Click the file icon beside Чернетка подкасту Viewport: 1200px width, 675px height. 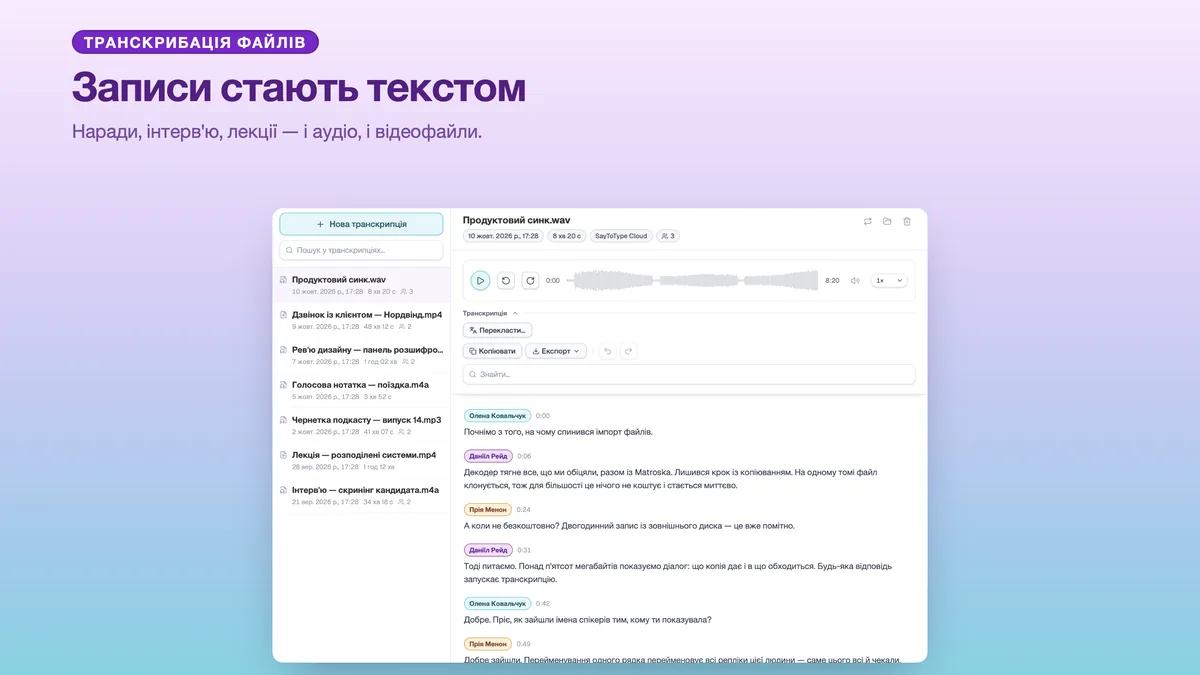[x=283, y=420]
